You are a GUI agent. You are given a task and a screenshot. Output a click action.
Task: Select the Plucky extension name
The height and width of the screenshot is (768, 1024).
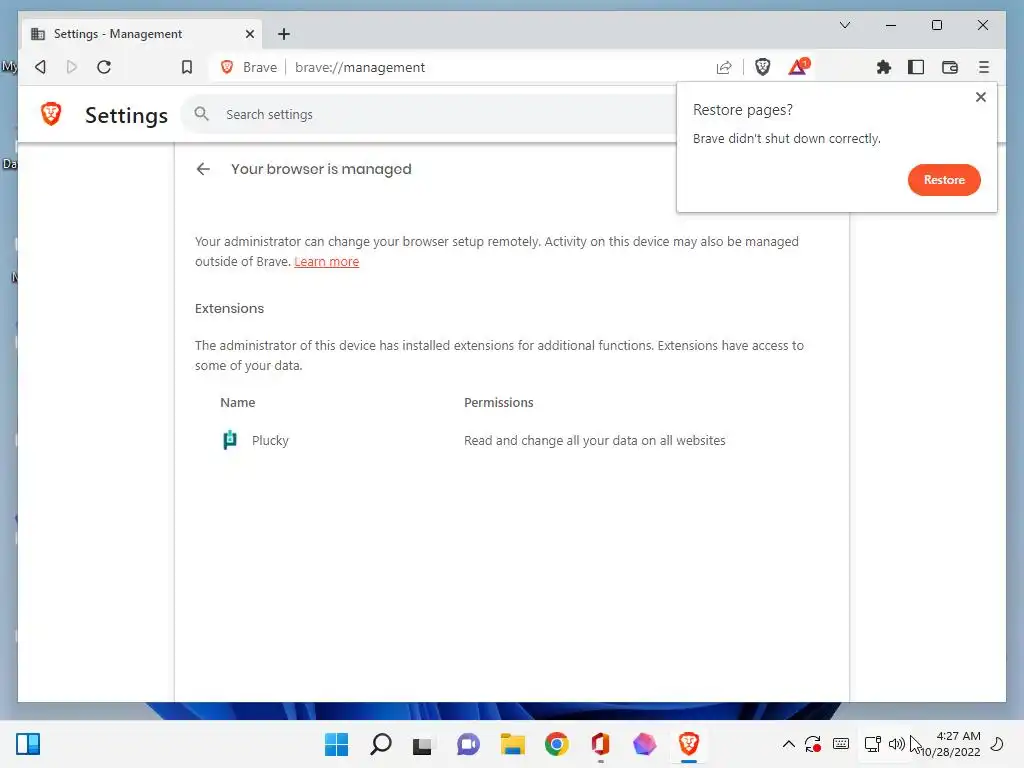(270, 441)
